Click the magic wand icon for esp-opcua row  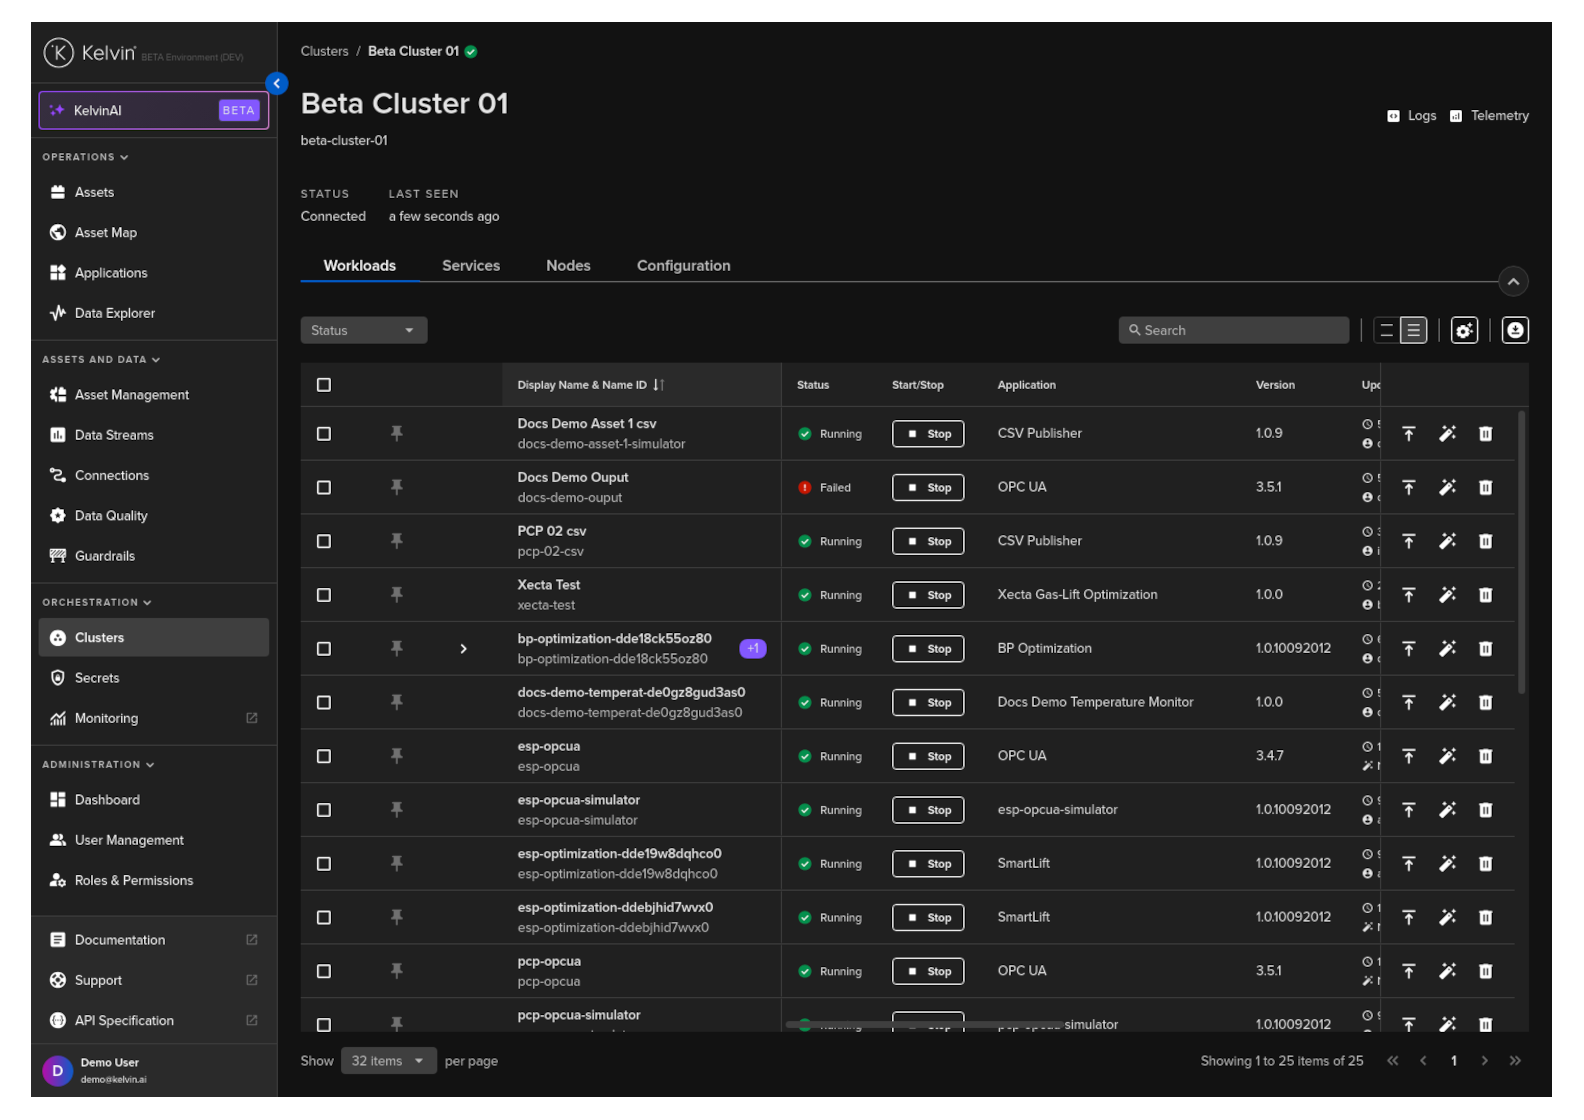tap(1447, 756)
